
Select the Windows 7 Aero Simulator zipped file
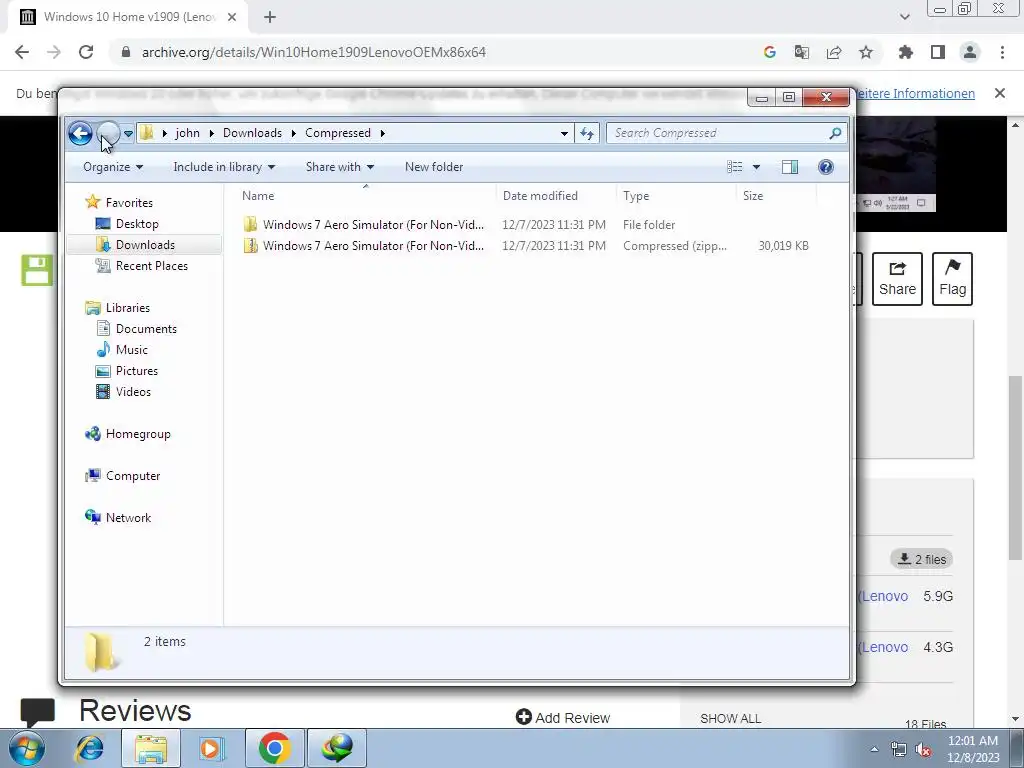[526, 246]
